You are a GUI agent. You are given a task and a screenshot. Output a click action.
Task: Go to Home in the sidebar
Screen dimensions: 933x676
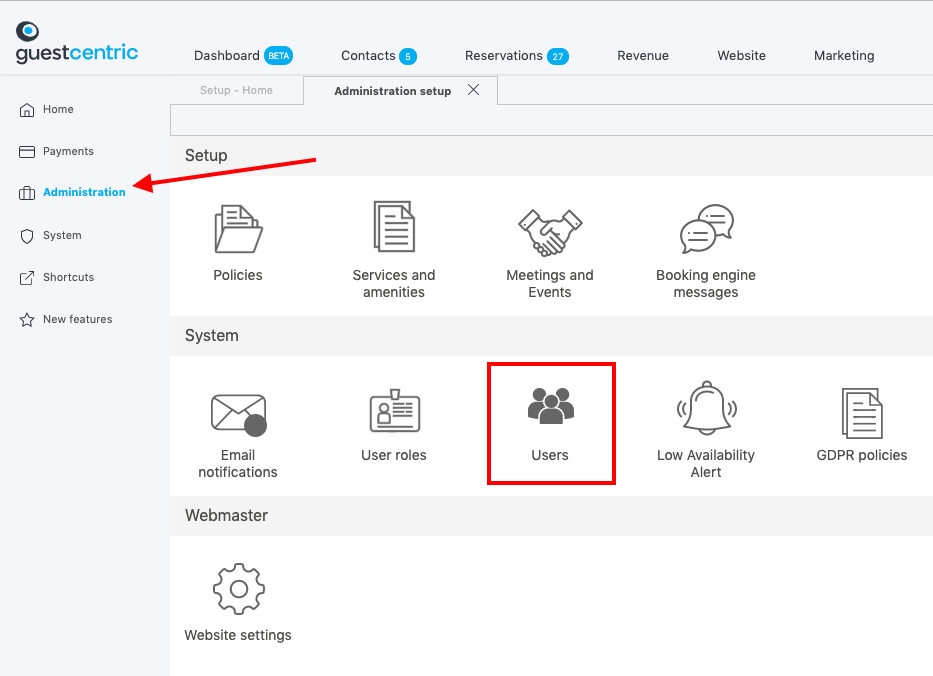coord(58,109)
